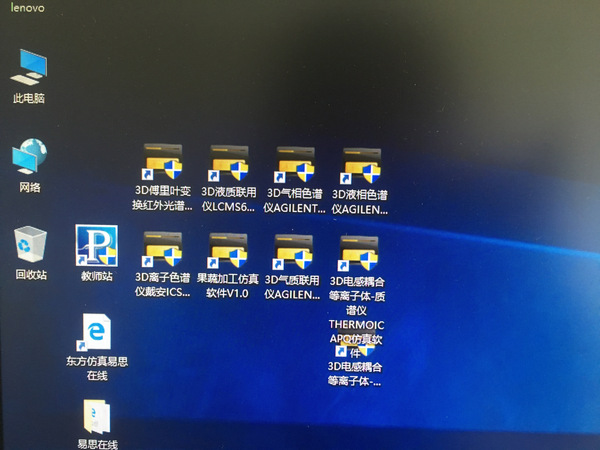Select the 3D气相色谱仪AGILENT shortcut icon

click(x=294, y=163)
